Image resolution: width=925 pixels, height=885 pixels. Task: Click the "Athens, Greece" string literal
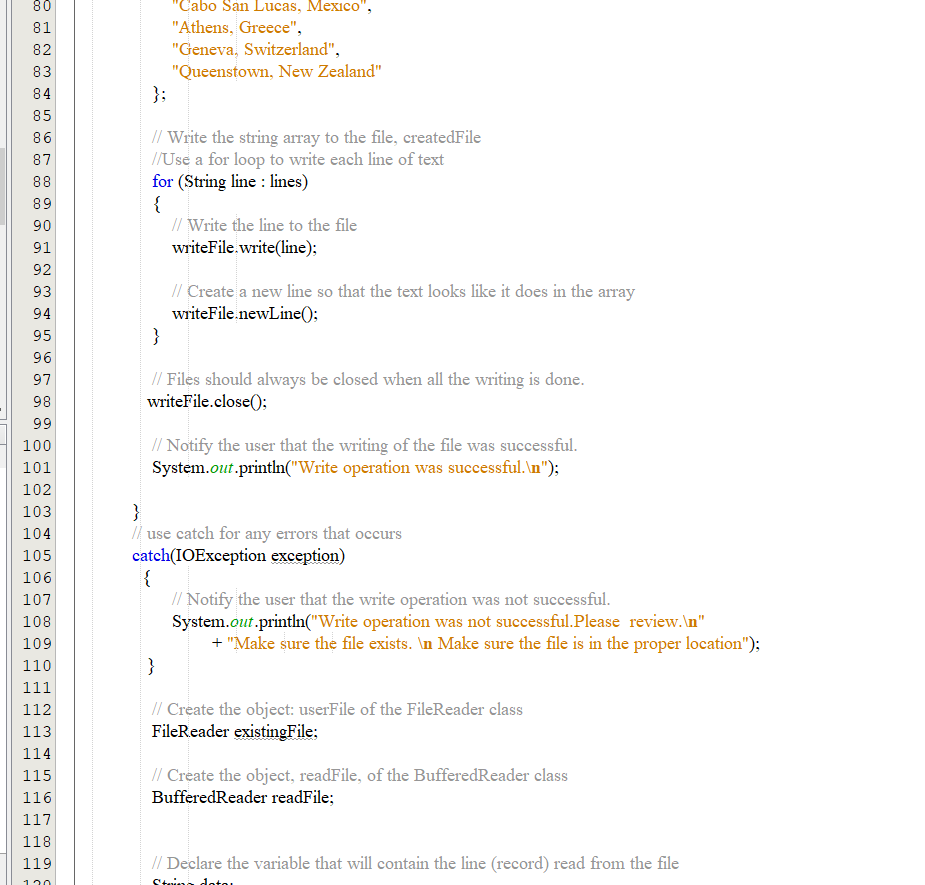tap(237, 28)
